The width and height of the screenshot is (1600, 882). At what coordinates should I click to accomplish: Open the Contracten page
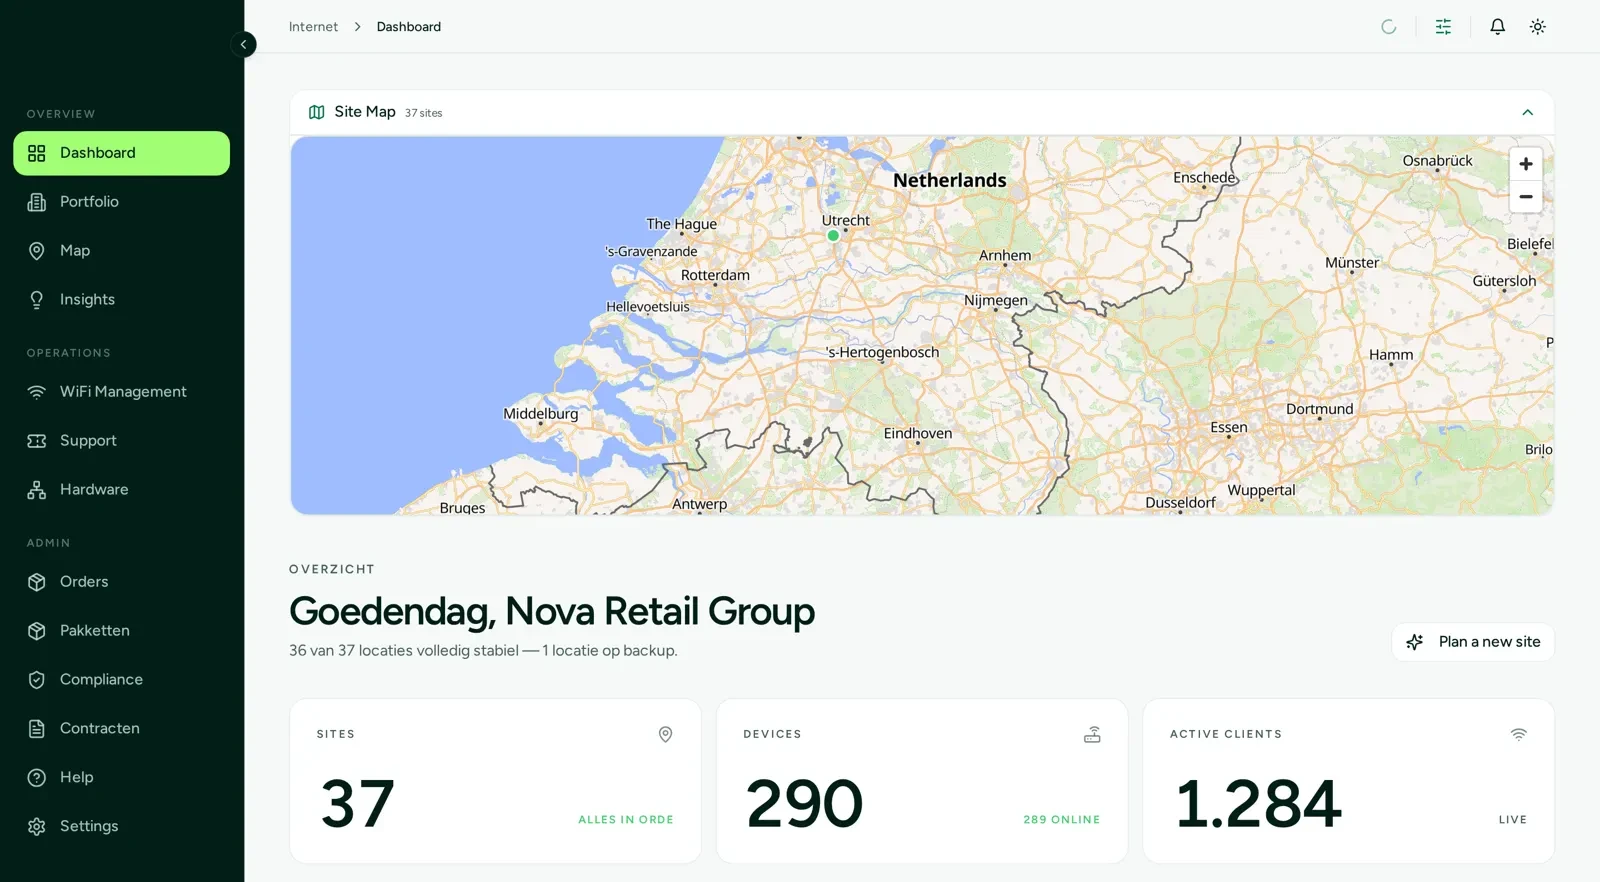pos(121,729)
